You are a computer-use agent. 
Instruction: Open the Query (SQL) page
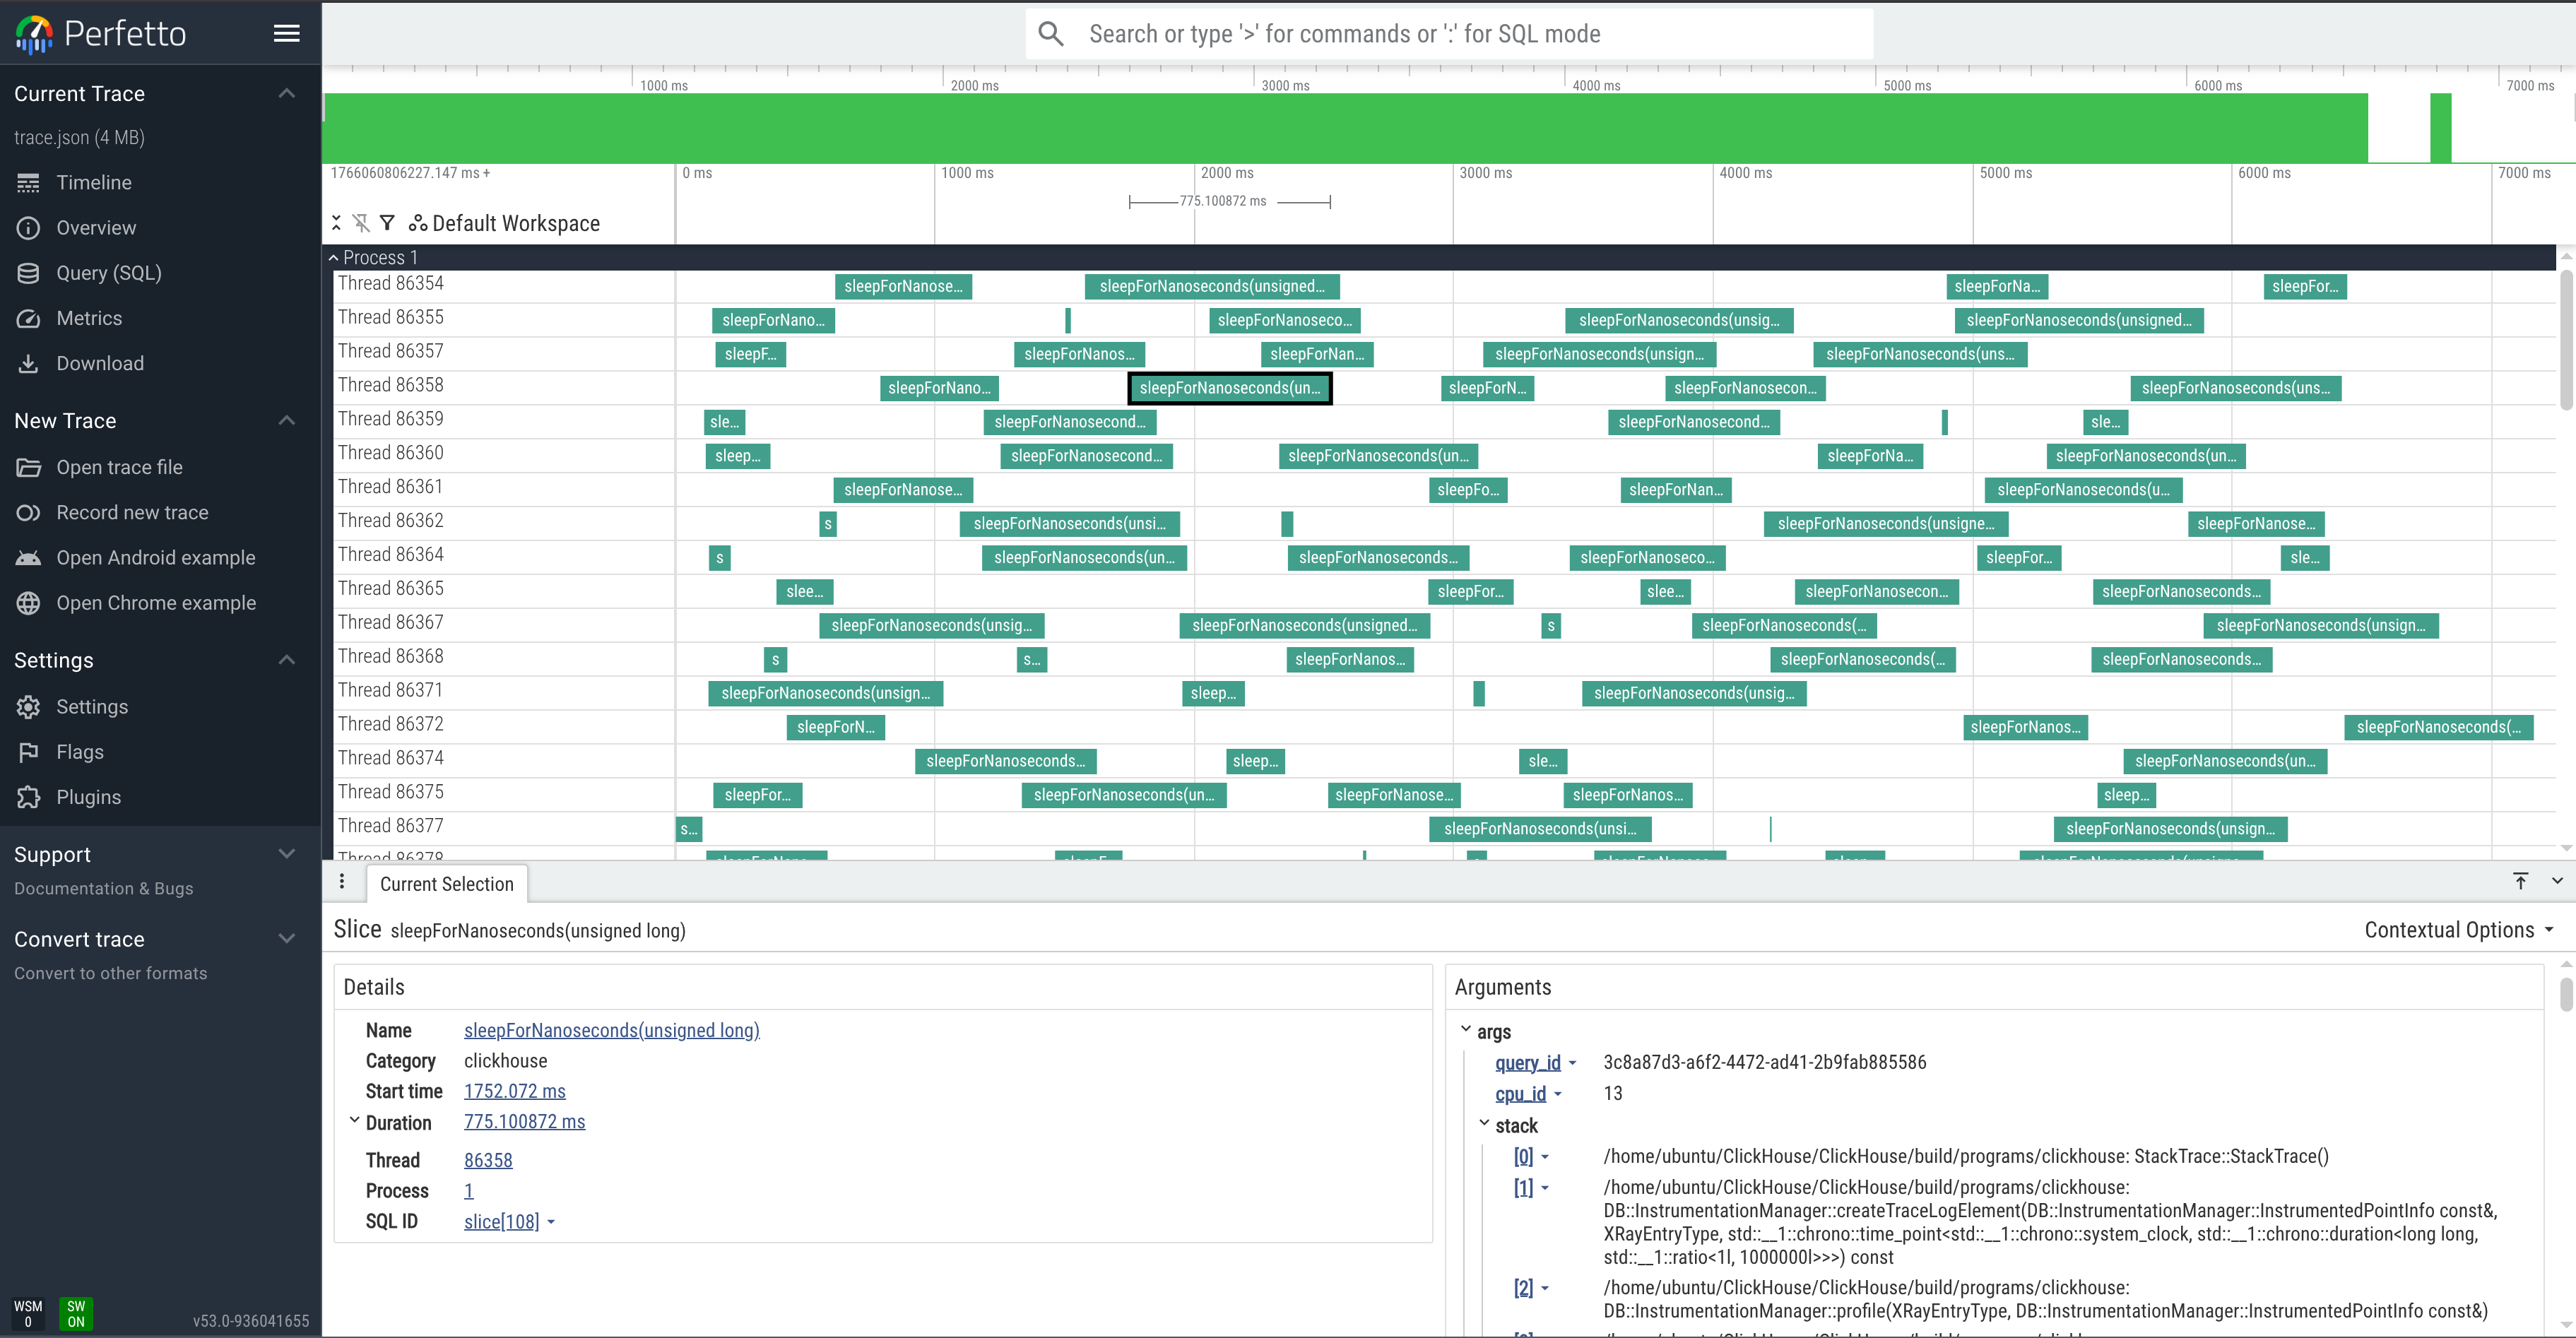tap(108, 273)
